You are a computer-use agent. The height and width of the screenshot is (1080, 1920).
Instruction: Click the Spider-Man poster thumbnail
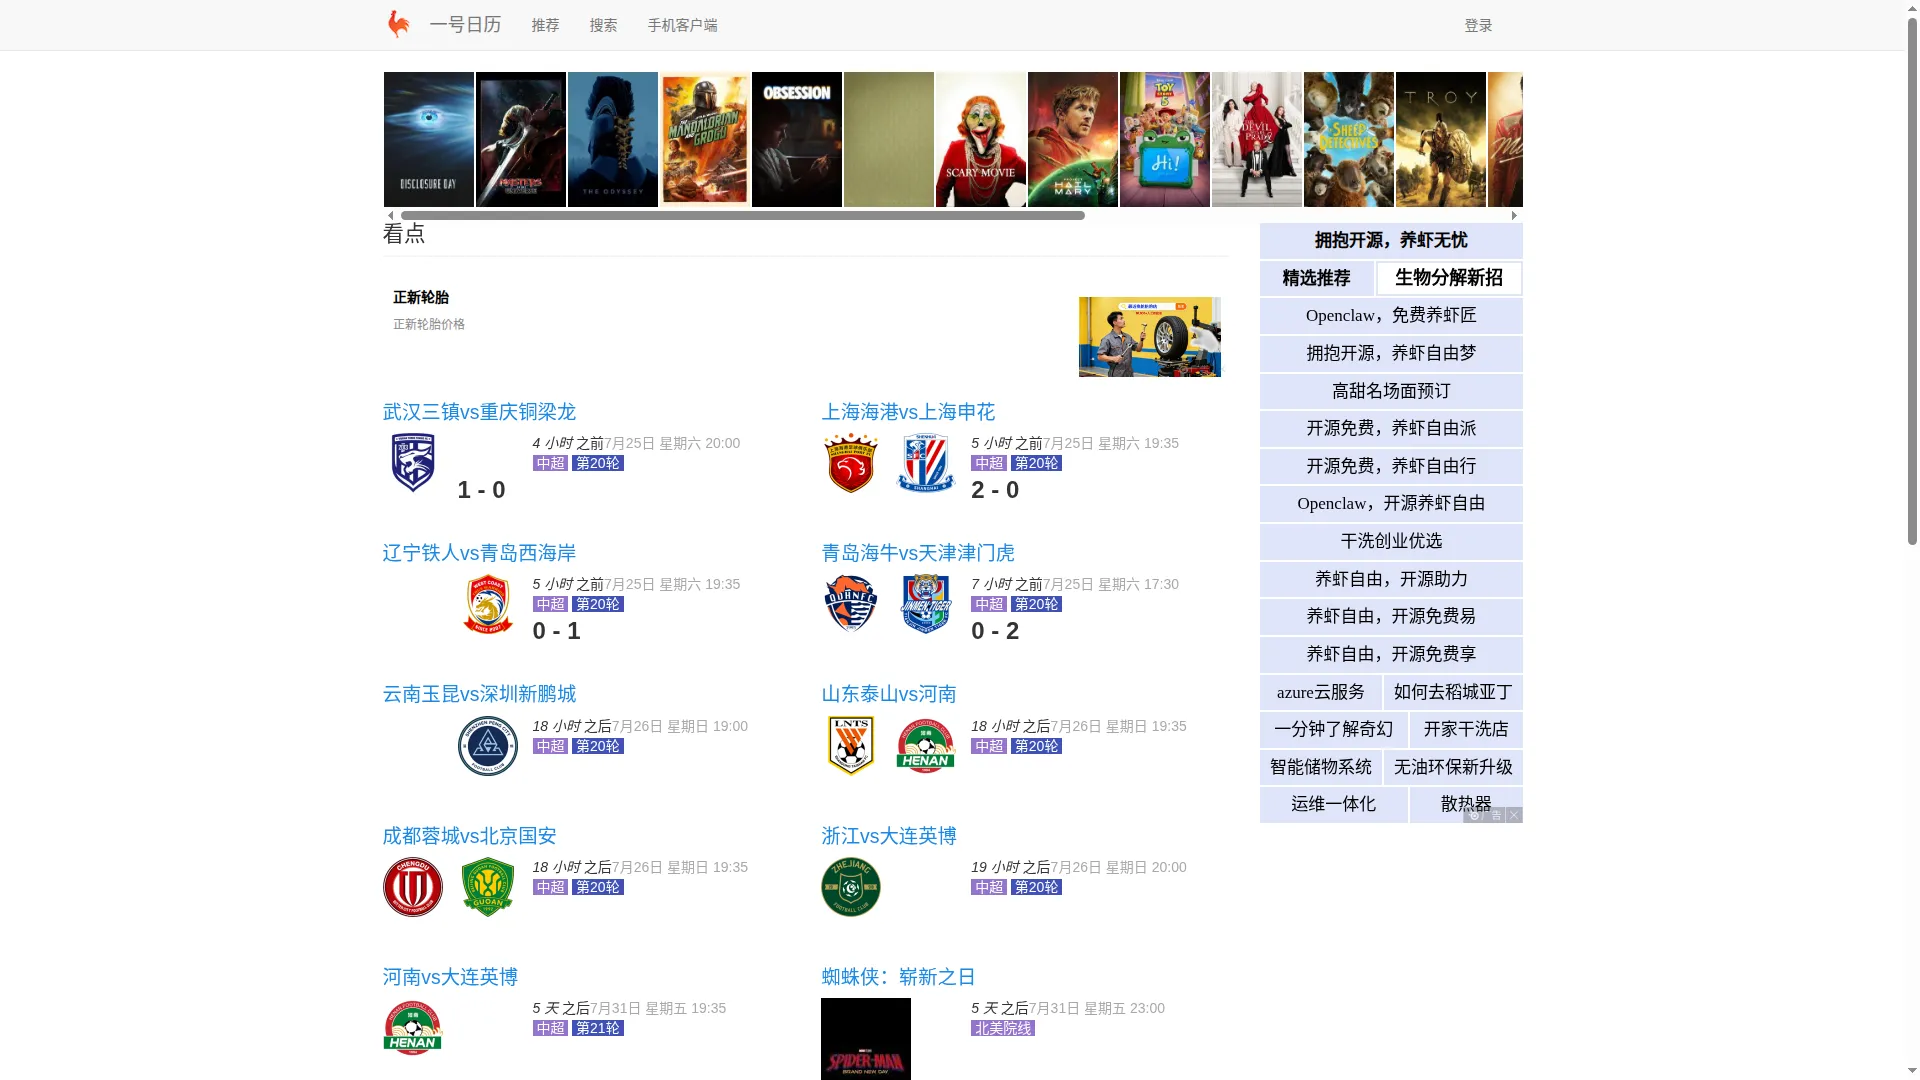point(866,1039)
